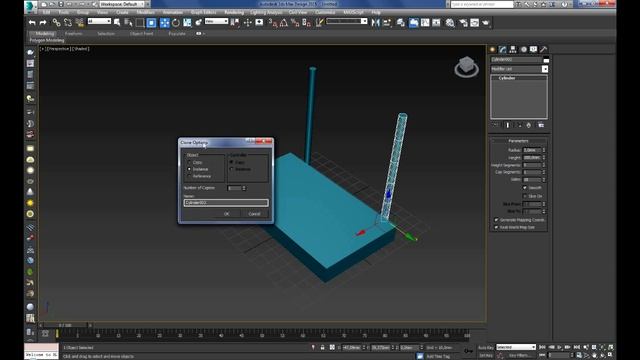
Task: Toggle the Smooth checkbox
Action: (x=525, y=188)
